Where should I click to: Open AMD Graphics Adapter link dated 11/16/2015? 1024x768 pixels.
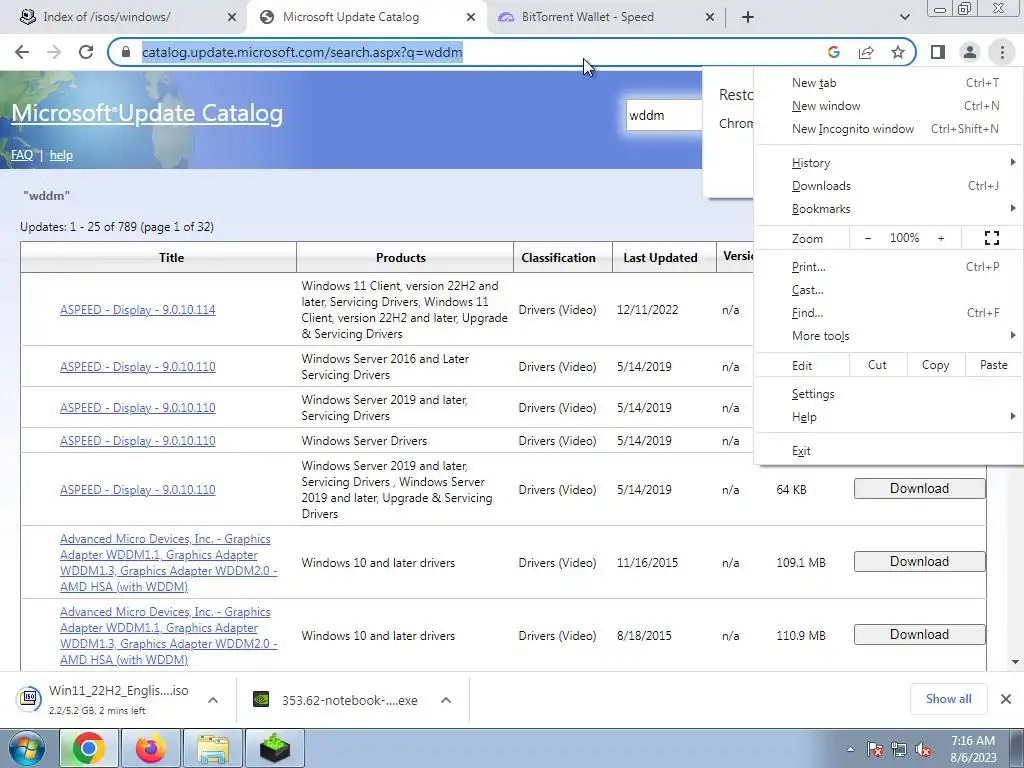[x=168, y=563]
